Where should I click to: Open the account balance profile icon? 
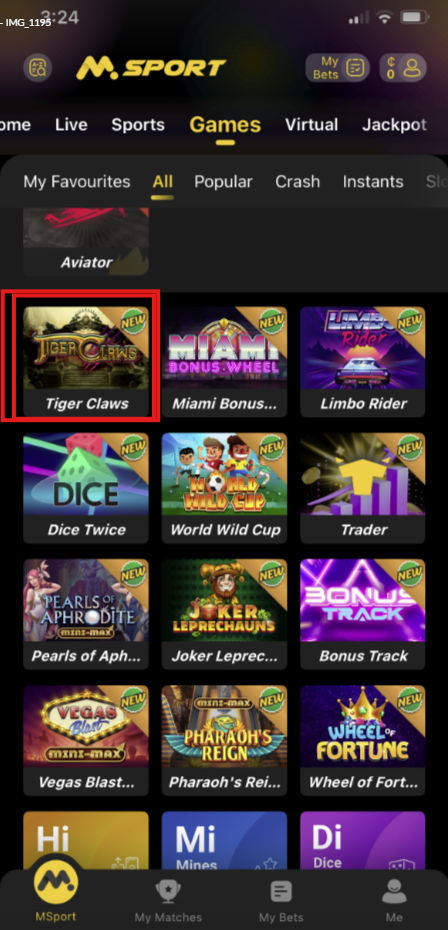coord(403,68)
